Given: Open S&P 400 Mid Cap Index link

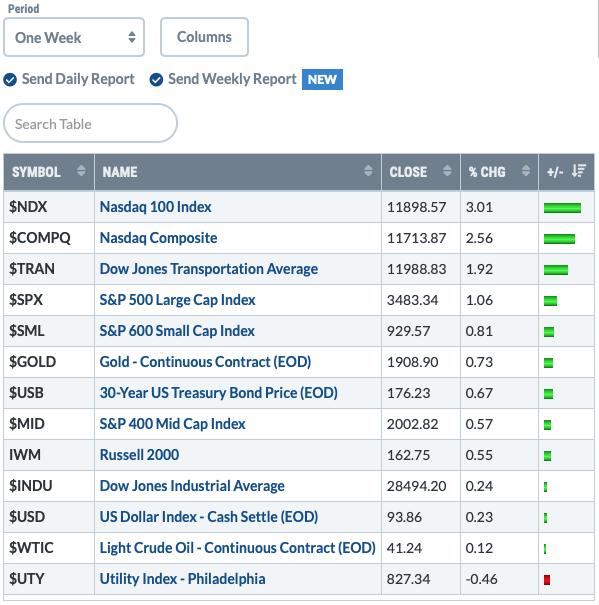Looking at the screenshot, I should coord(173,424).
